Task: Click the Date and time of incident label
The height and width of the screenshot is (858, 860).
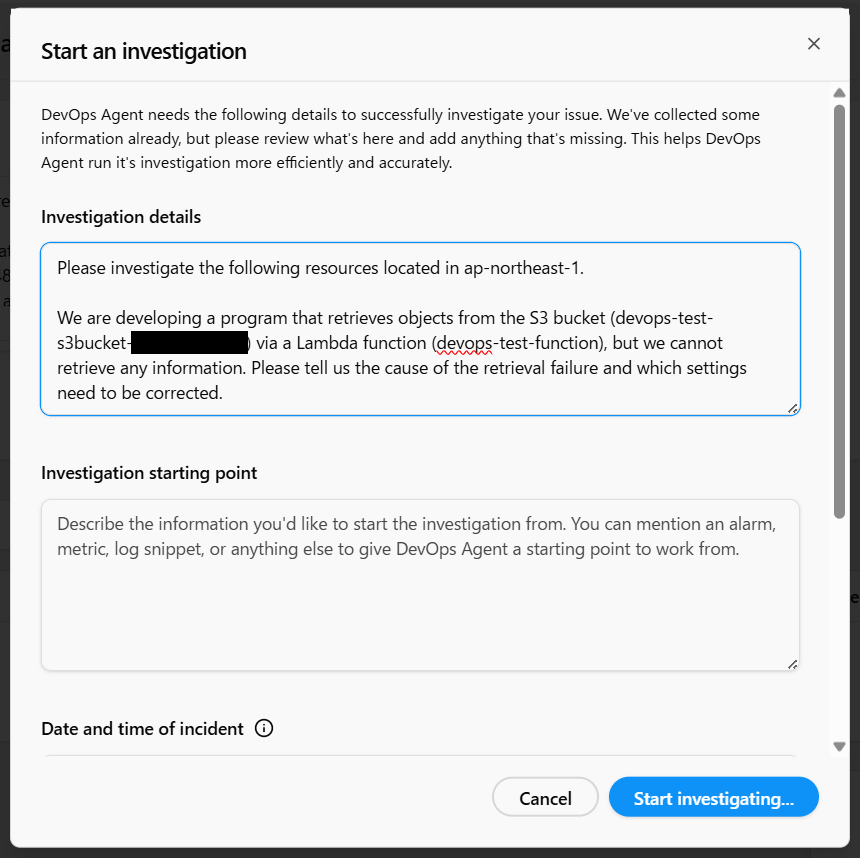Action: (142, 729)
